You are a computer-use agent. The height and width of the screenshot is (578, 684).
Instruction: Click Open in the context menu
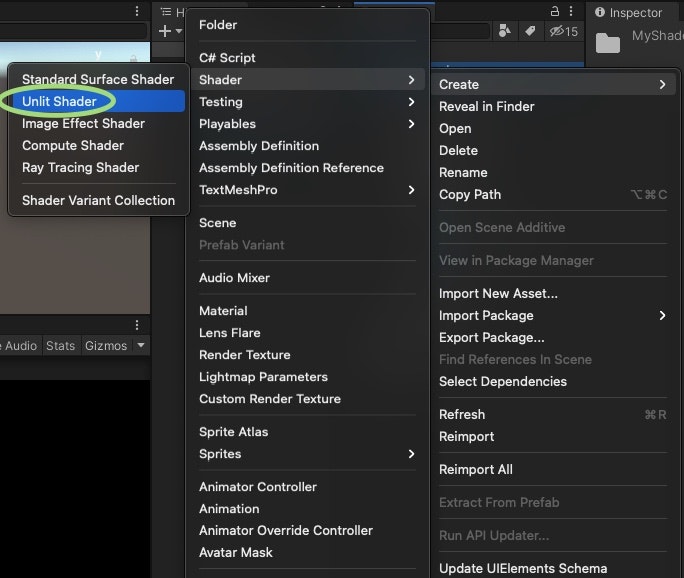[x=554, y=129]
